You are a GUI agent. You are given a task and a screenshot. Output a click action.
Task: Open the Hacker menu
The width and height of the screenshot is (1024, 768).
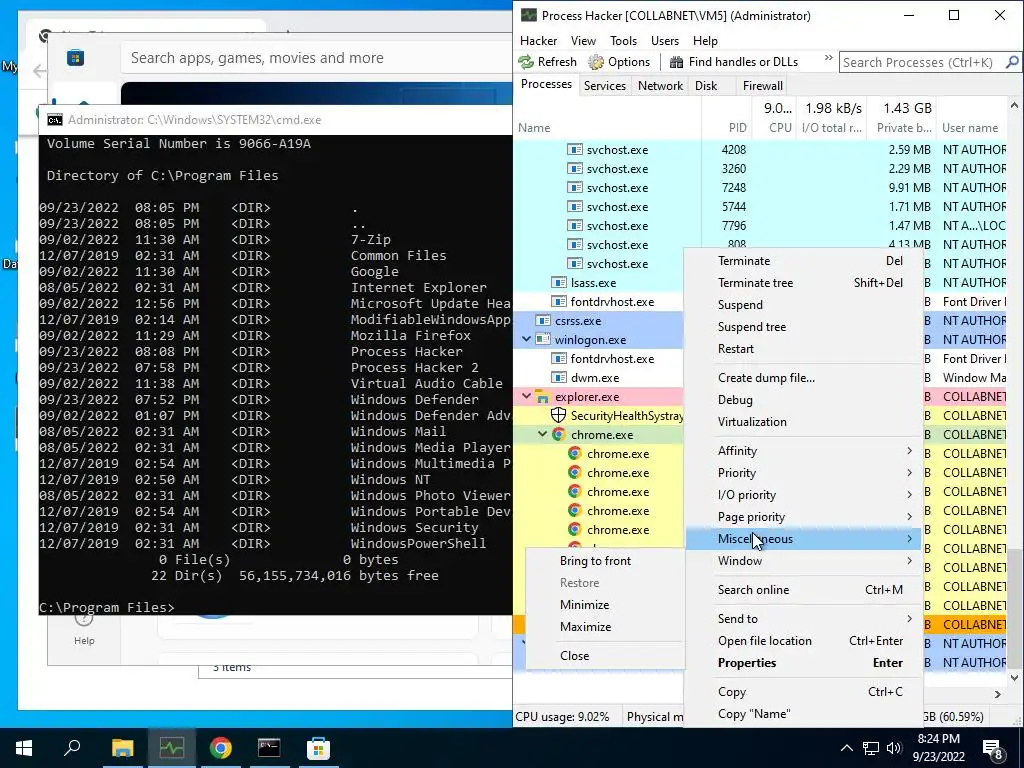(538, 40)
